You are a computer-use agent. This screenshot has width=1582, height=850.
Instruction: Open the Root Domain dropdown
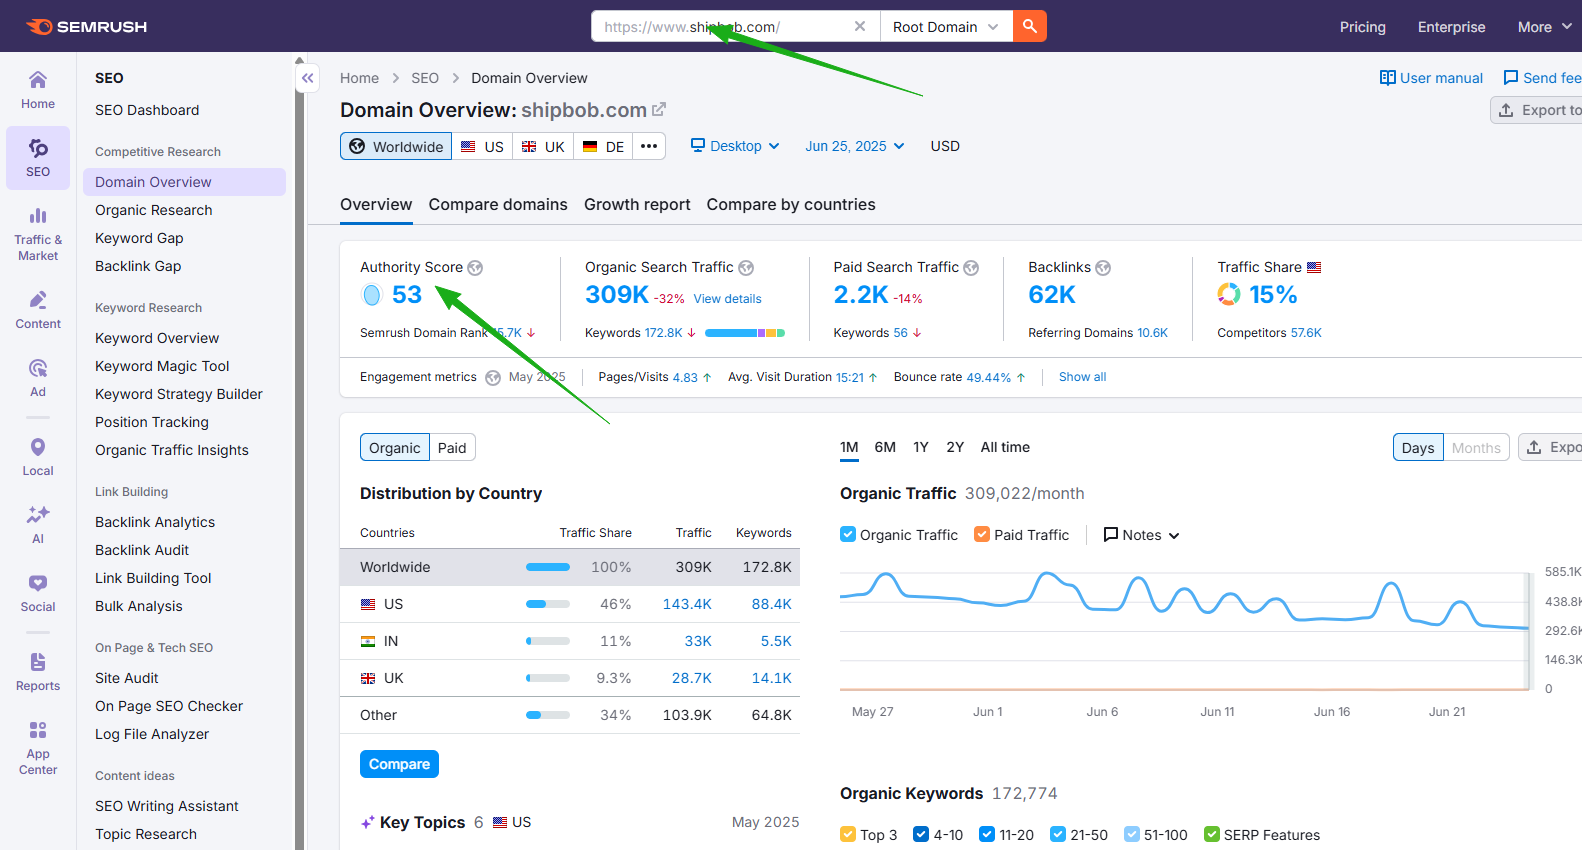click(946, 27)
